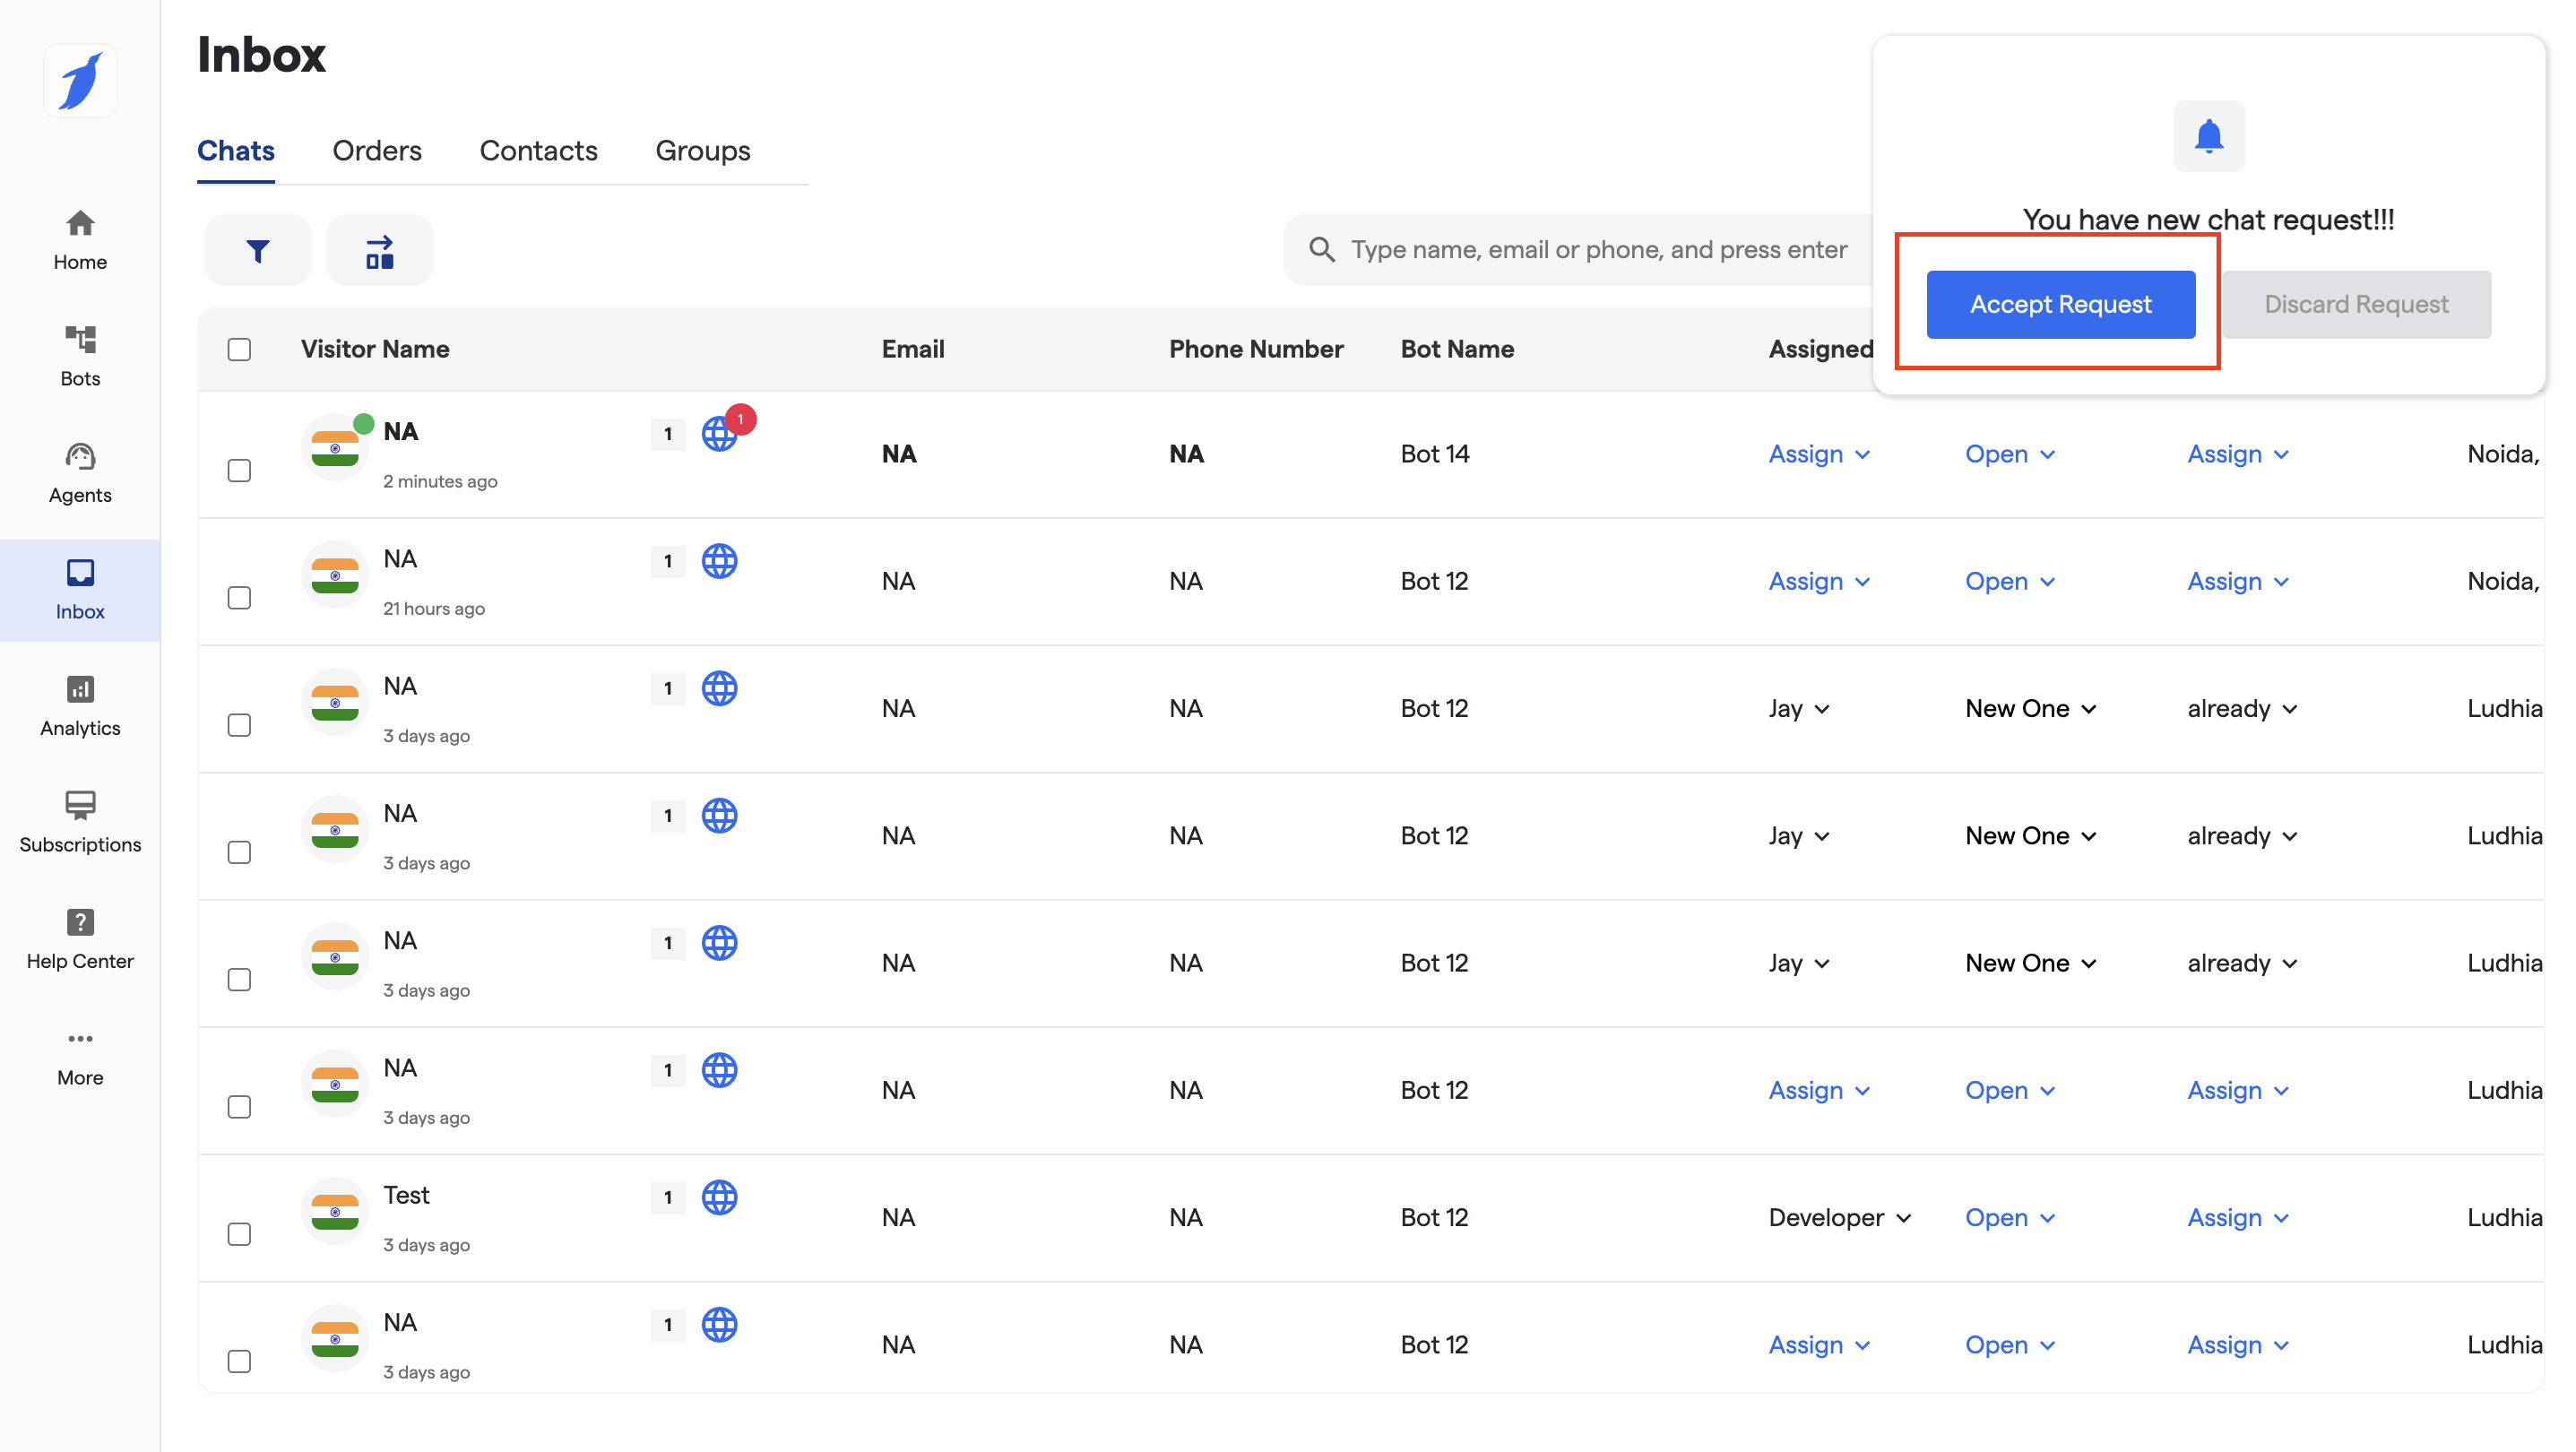Select checkbox for visitor from 2 minutes ago

[239, 470]
